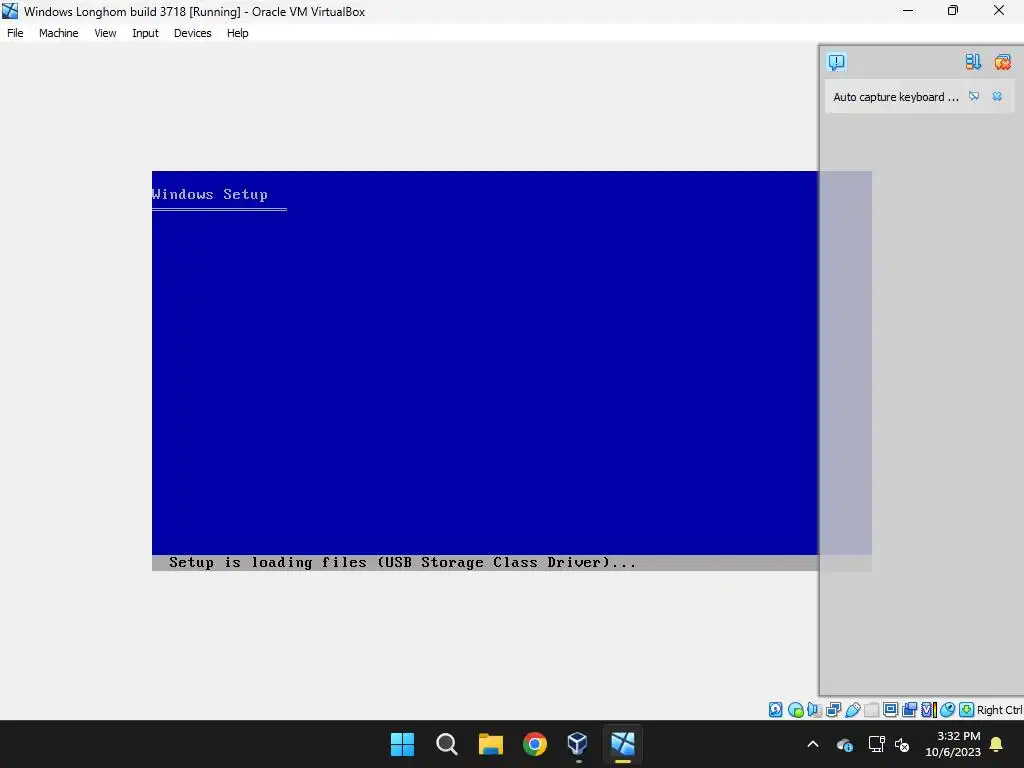Screen dimensions: 1024x768
Task: Click the Windows Setup heading text
Action: (x=210, y=195)
